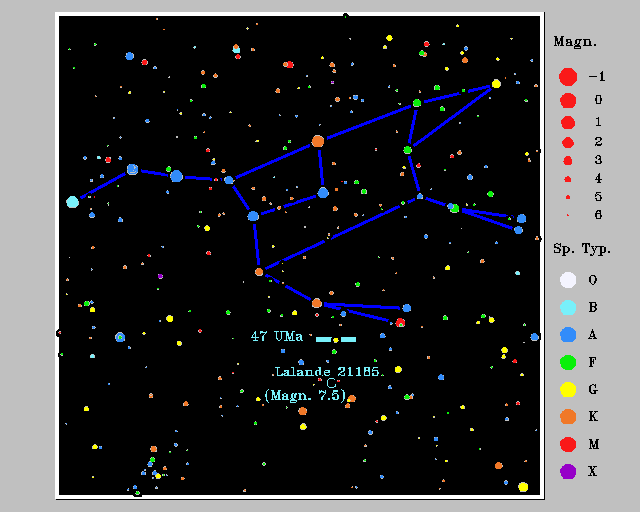
Task: Click the magnitude 5 red dot in legend
Action: coord(568,197)
